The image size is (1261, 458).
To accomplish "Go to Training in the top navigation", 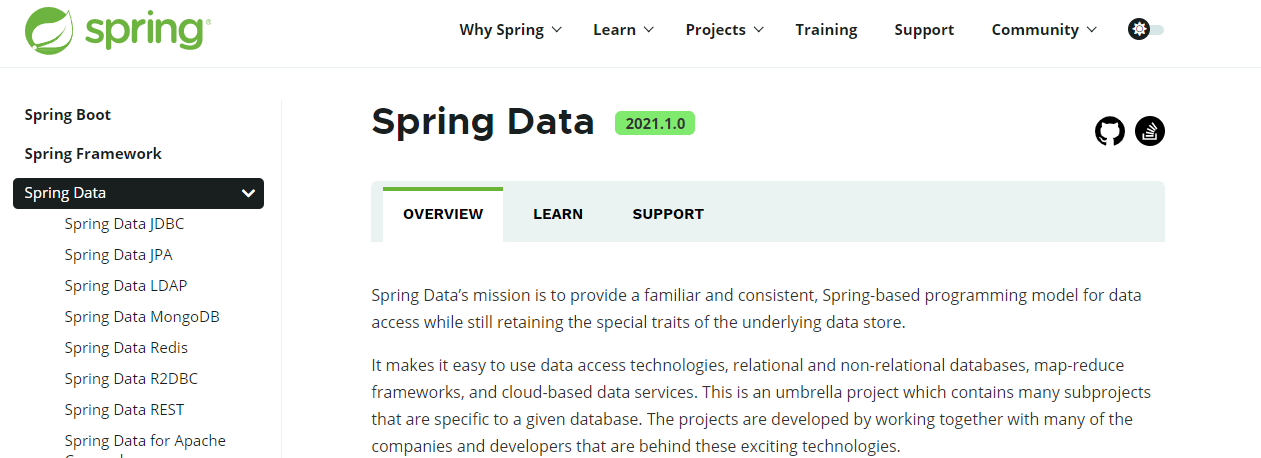I will click(x=826, y=30).
